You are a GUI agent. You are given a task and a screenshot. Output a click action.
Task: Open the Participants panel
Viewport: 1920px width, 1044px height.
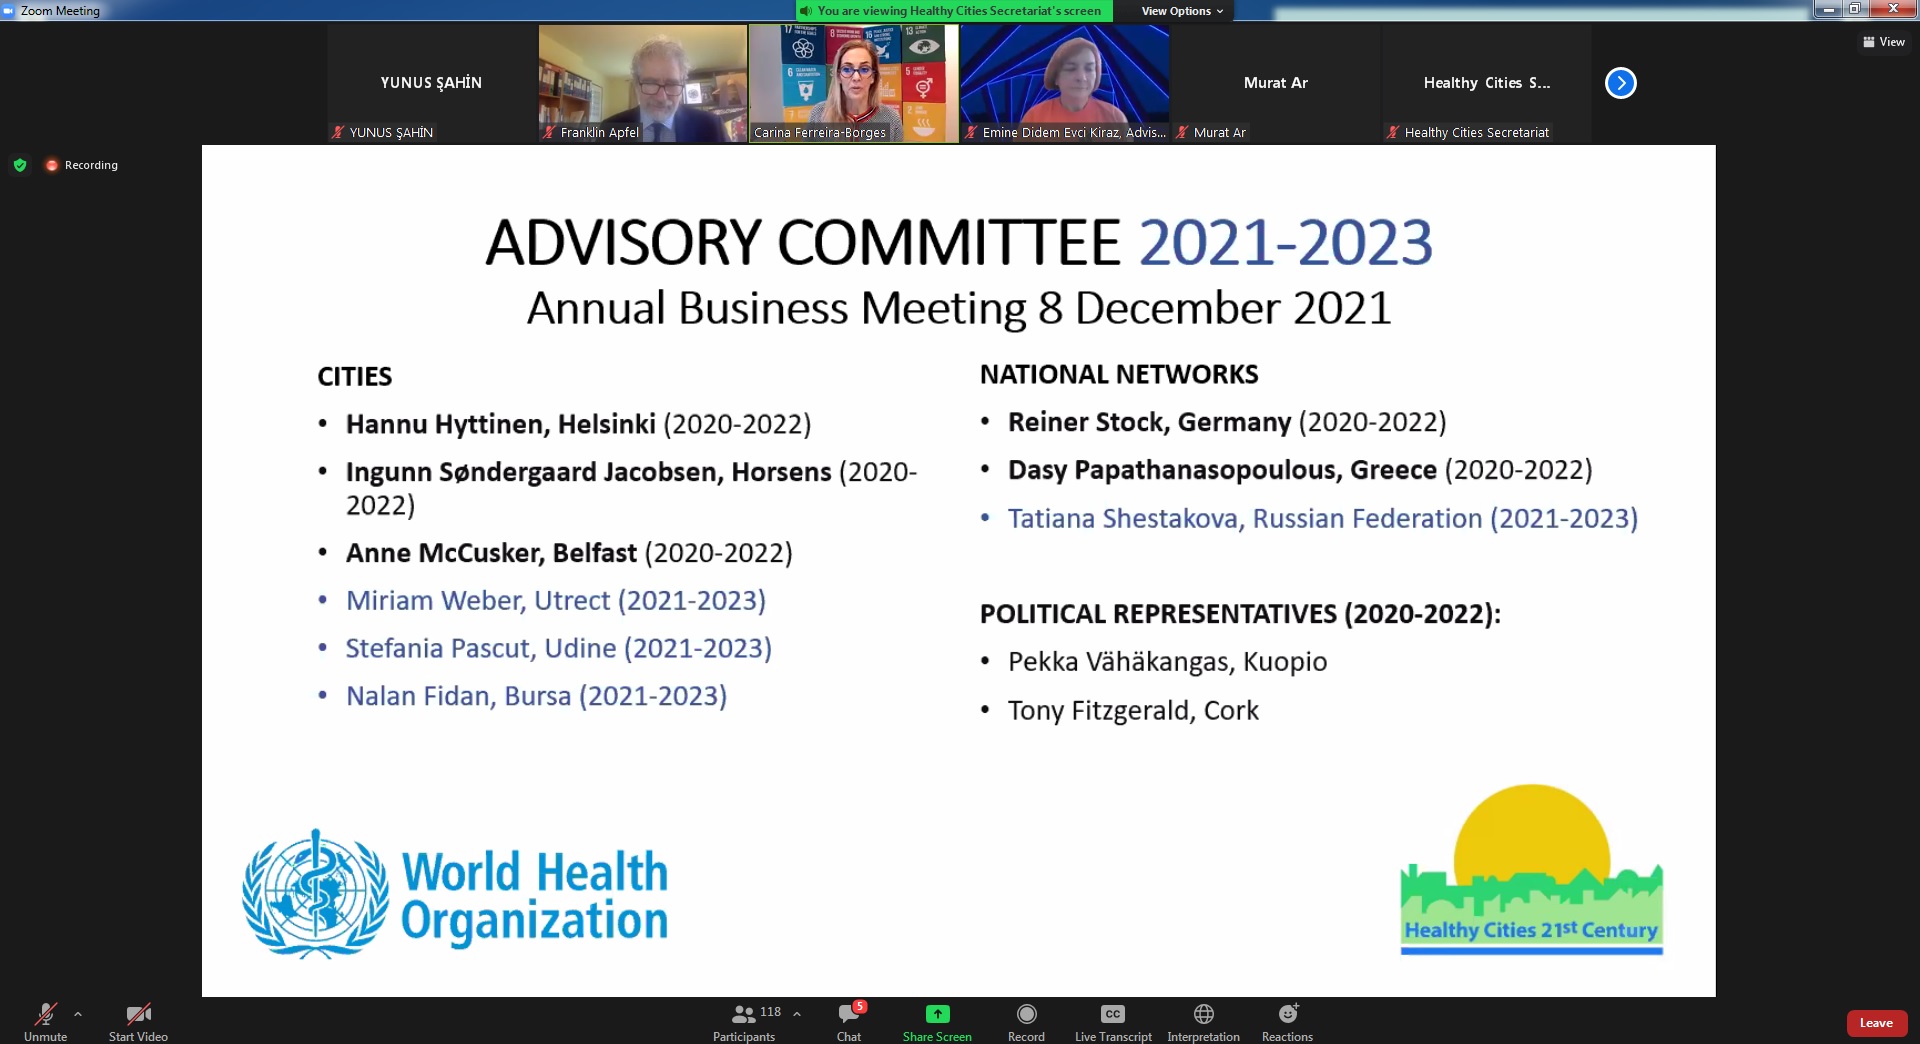(744, 1021)
